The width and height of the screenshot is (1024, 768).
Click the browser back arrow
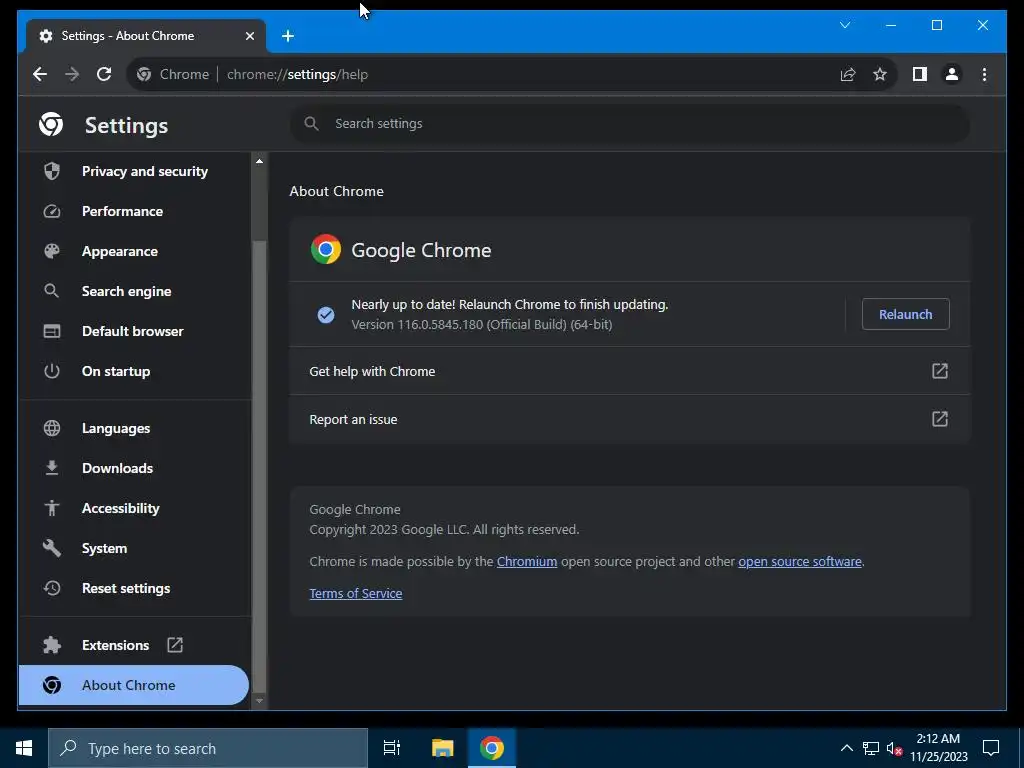click(x=40, y=74)
